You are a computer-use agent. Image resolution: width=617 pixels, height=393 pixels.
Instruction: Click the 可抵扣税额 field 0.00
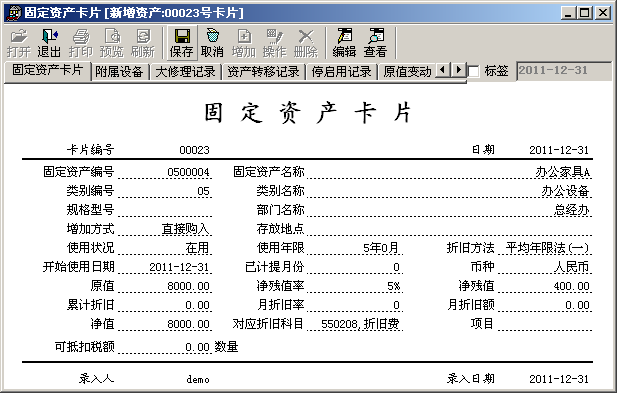[x=165, y=347]
